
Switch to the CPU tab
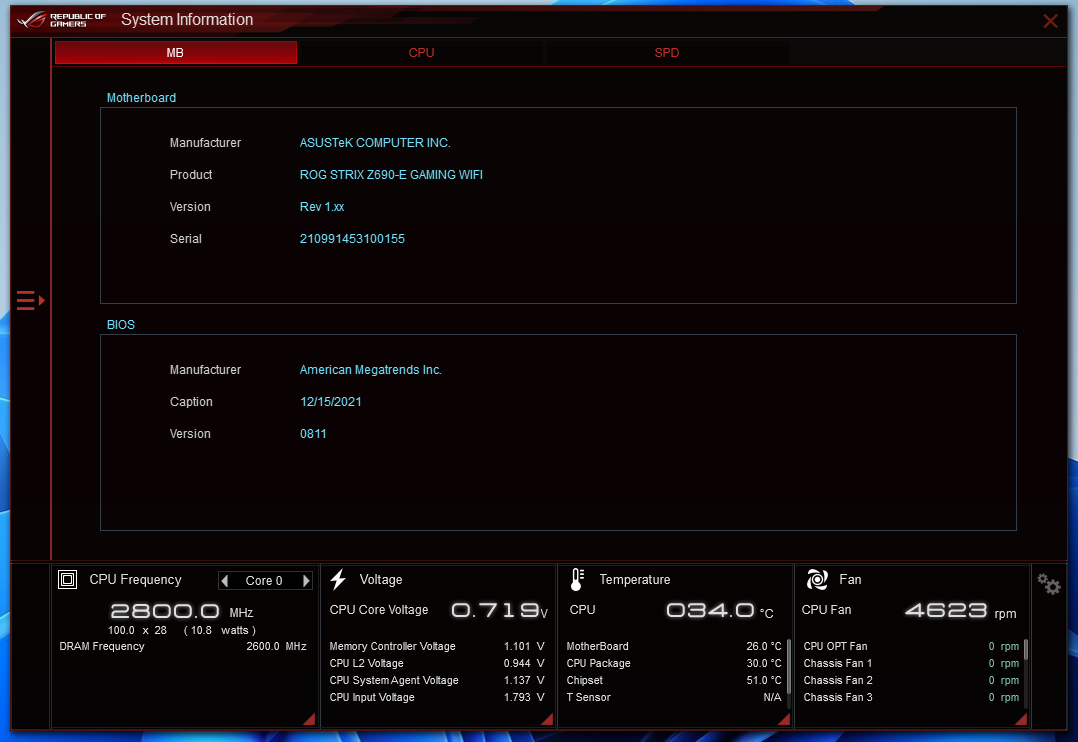[421, 53]
